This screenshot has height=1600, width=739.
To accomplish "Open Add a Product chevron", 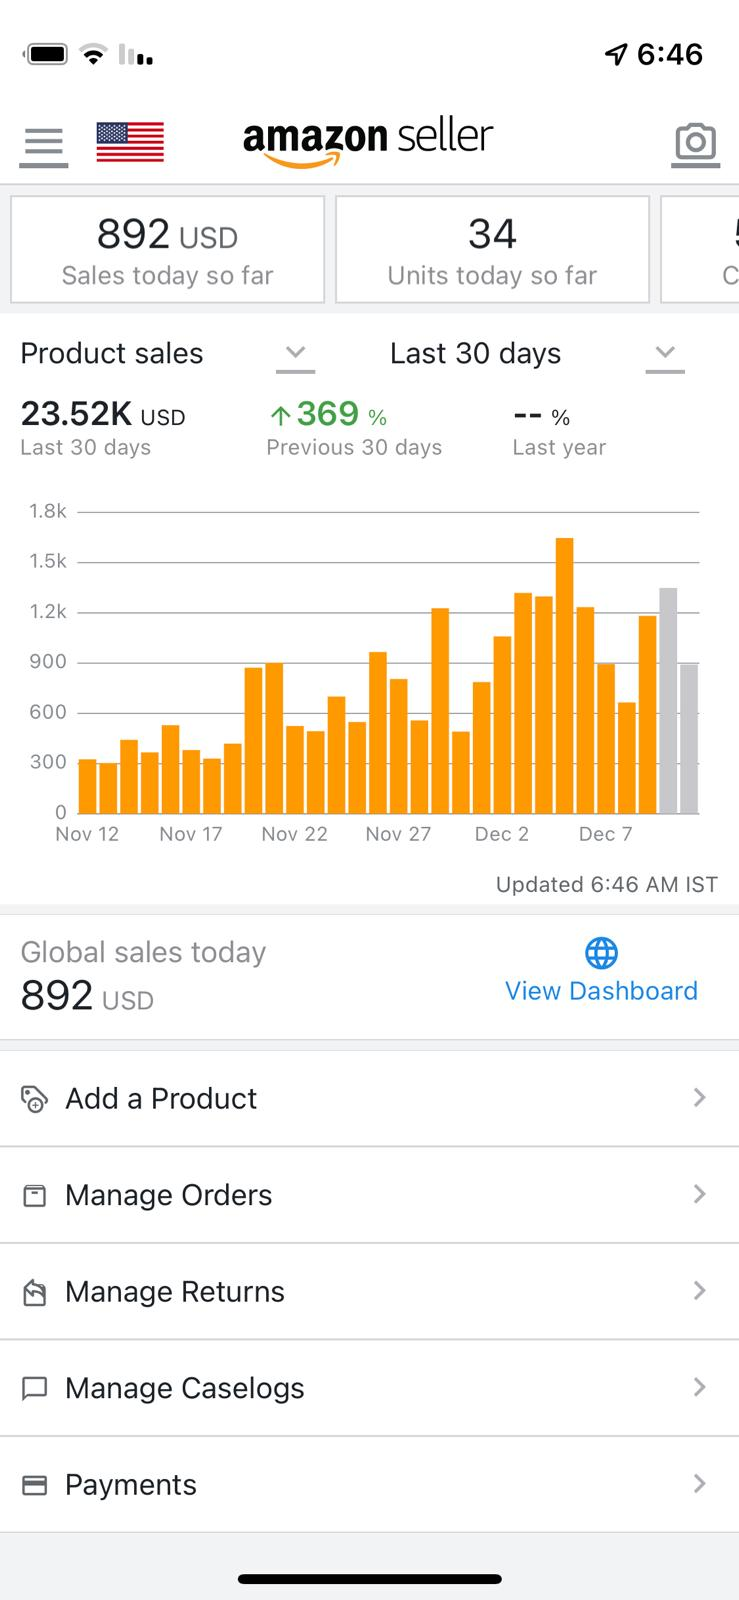I will pos(699,1098).
